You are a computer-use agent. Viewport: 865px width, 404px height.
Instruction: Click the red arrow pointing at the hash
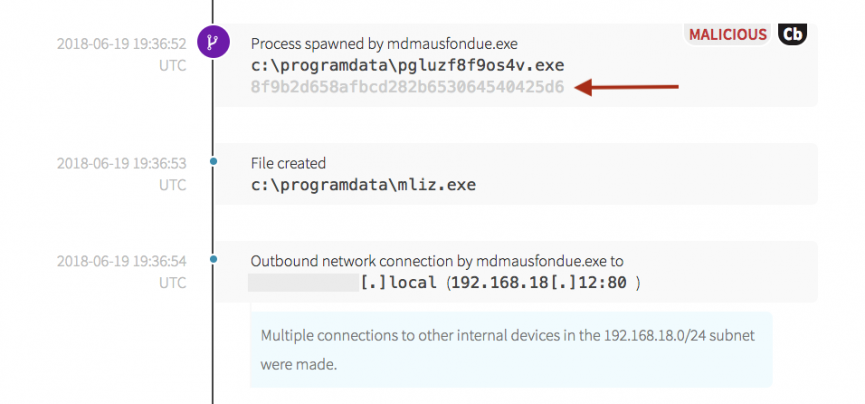click(x=632, y=87)
